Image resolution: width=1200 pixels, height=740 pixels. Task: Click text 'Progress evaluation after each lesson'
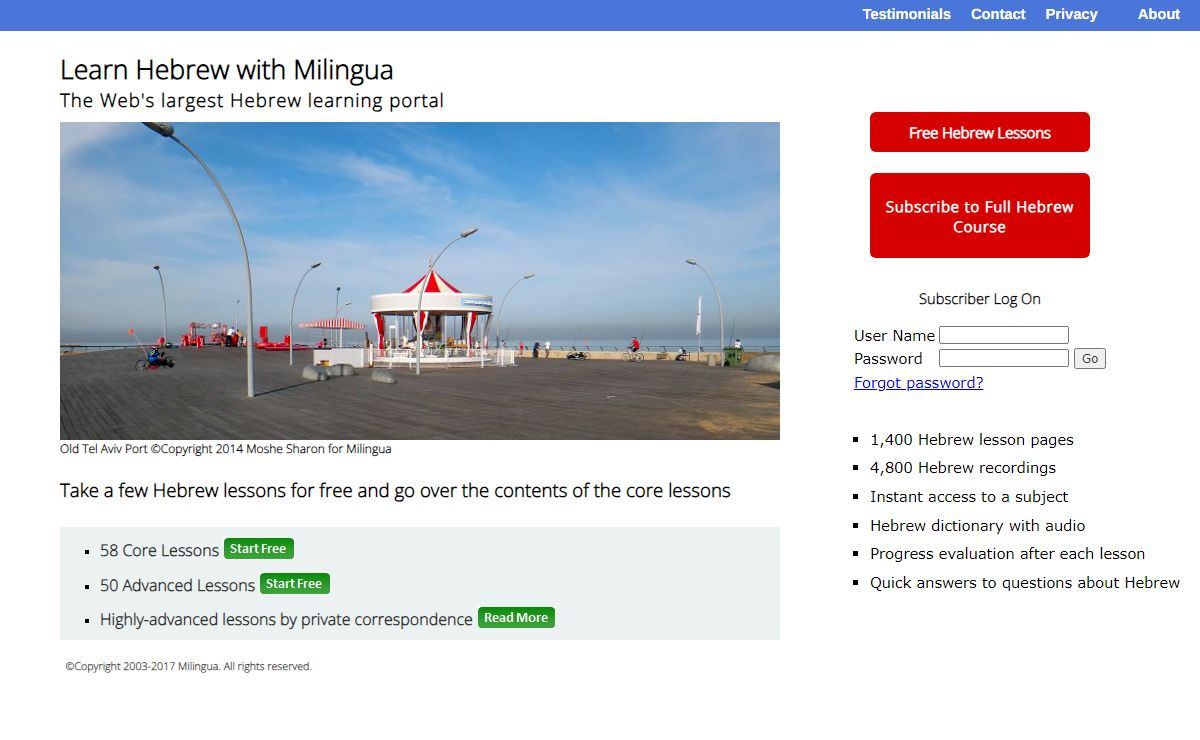[1007, 554]
